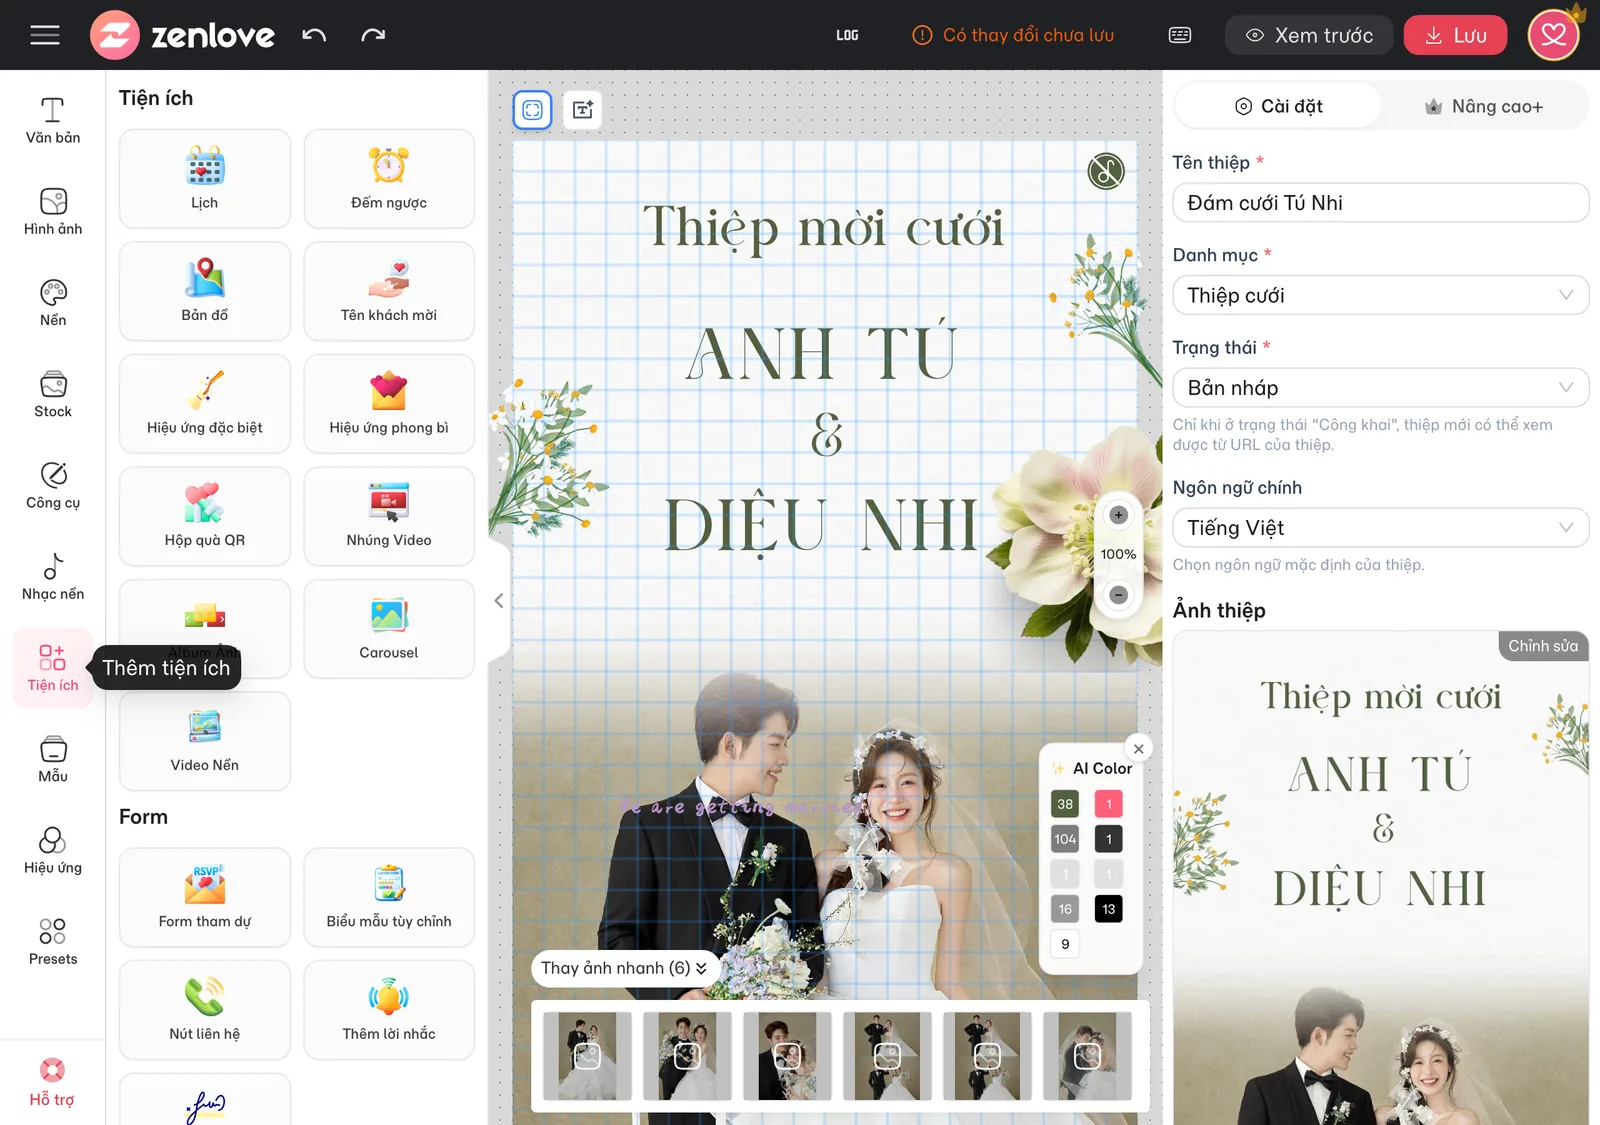
Task: Toggle the frame select tool above canvas
Action: [x=533, y=110]
